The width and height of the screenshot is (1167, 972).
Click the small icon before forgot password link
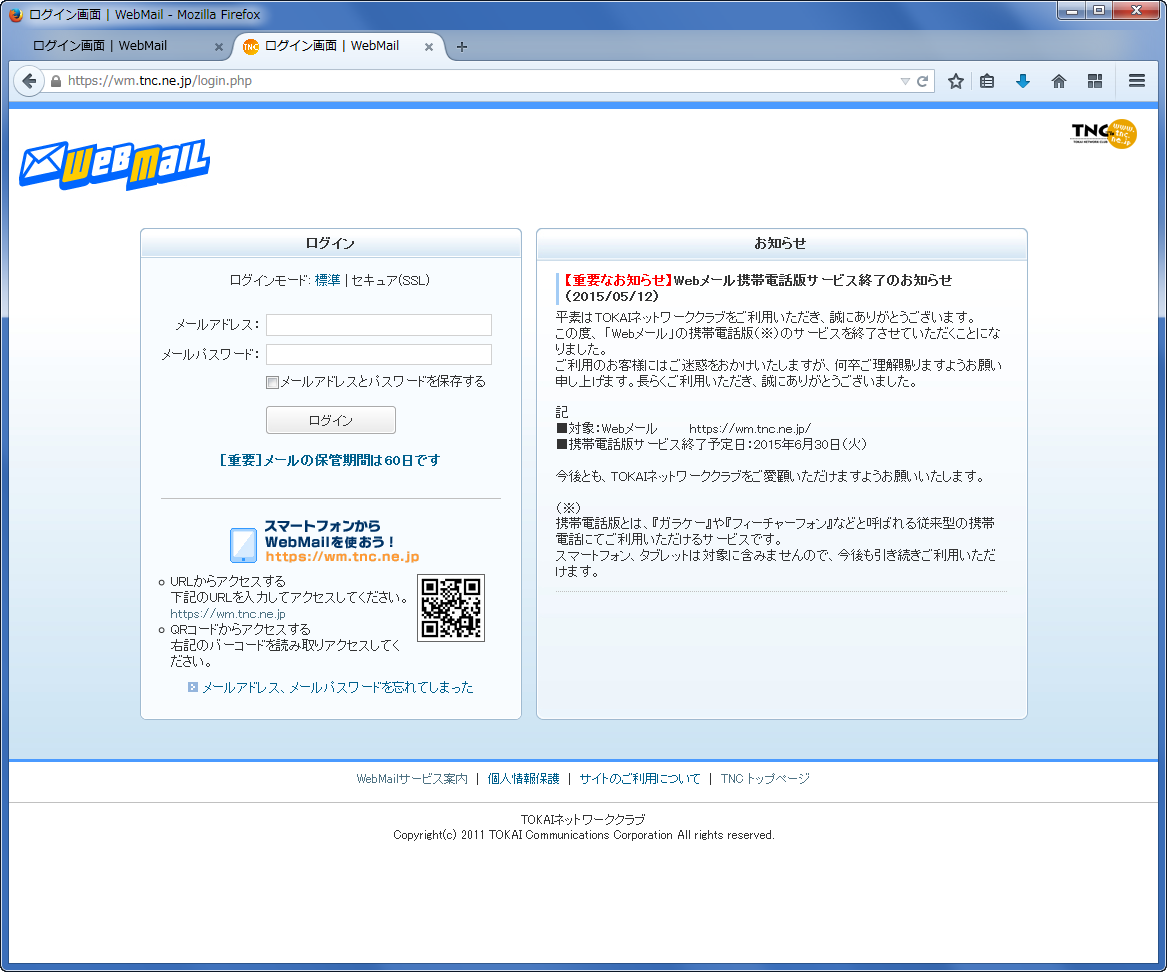(x=193, y=688)
